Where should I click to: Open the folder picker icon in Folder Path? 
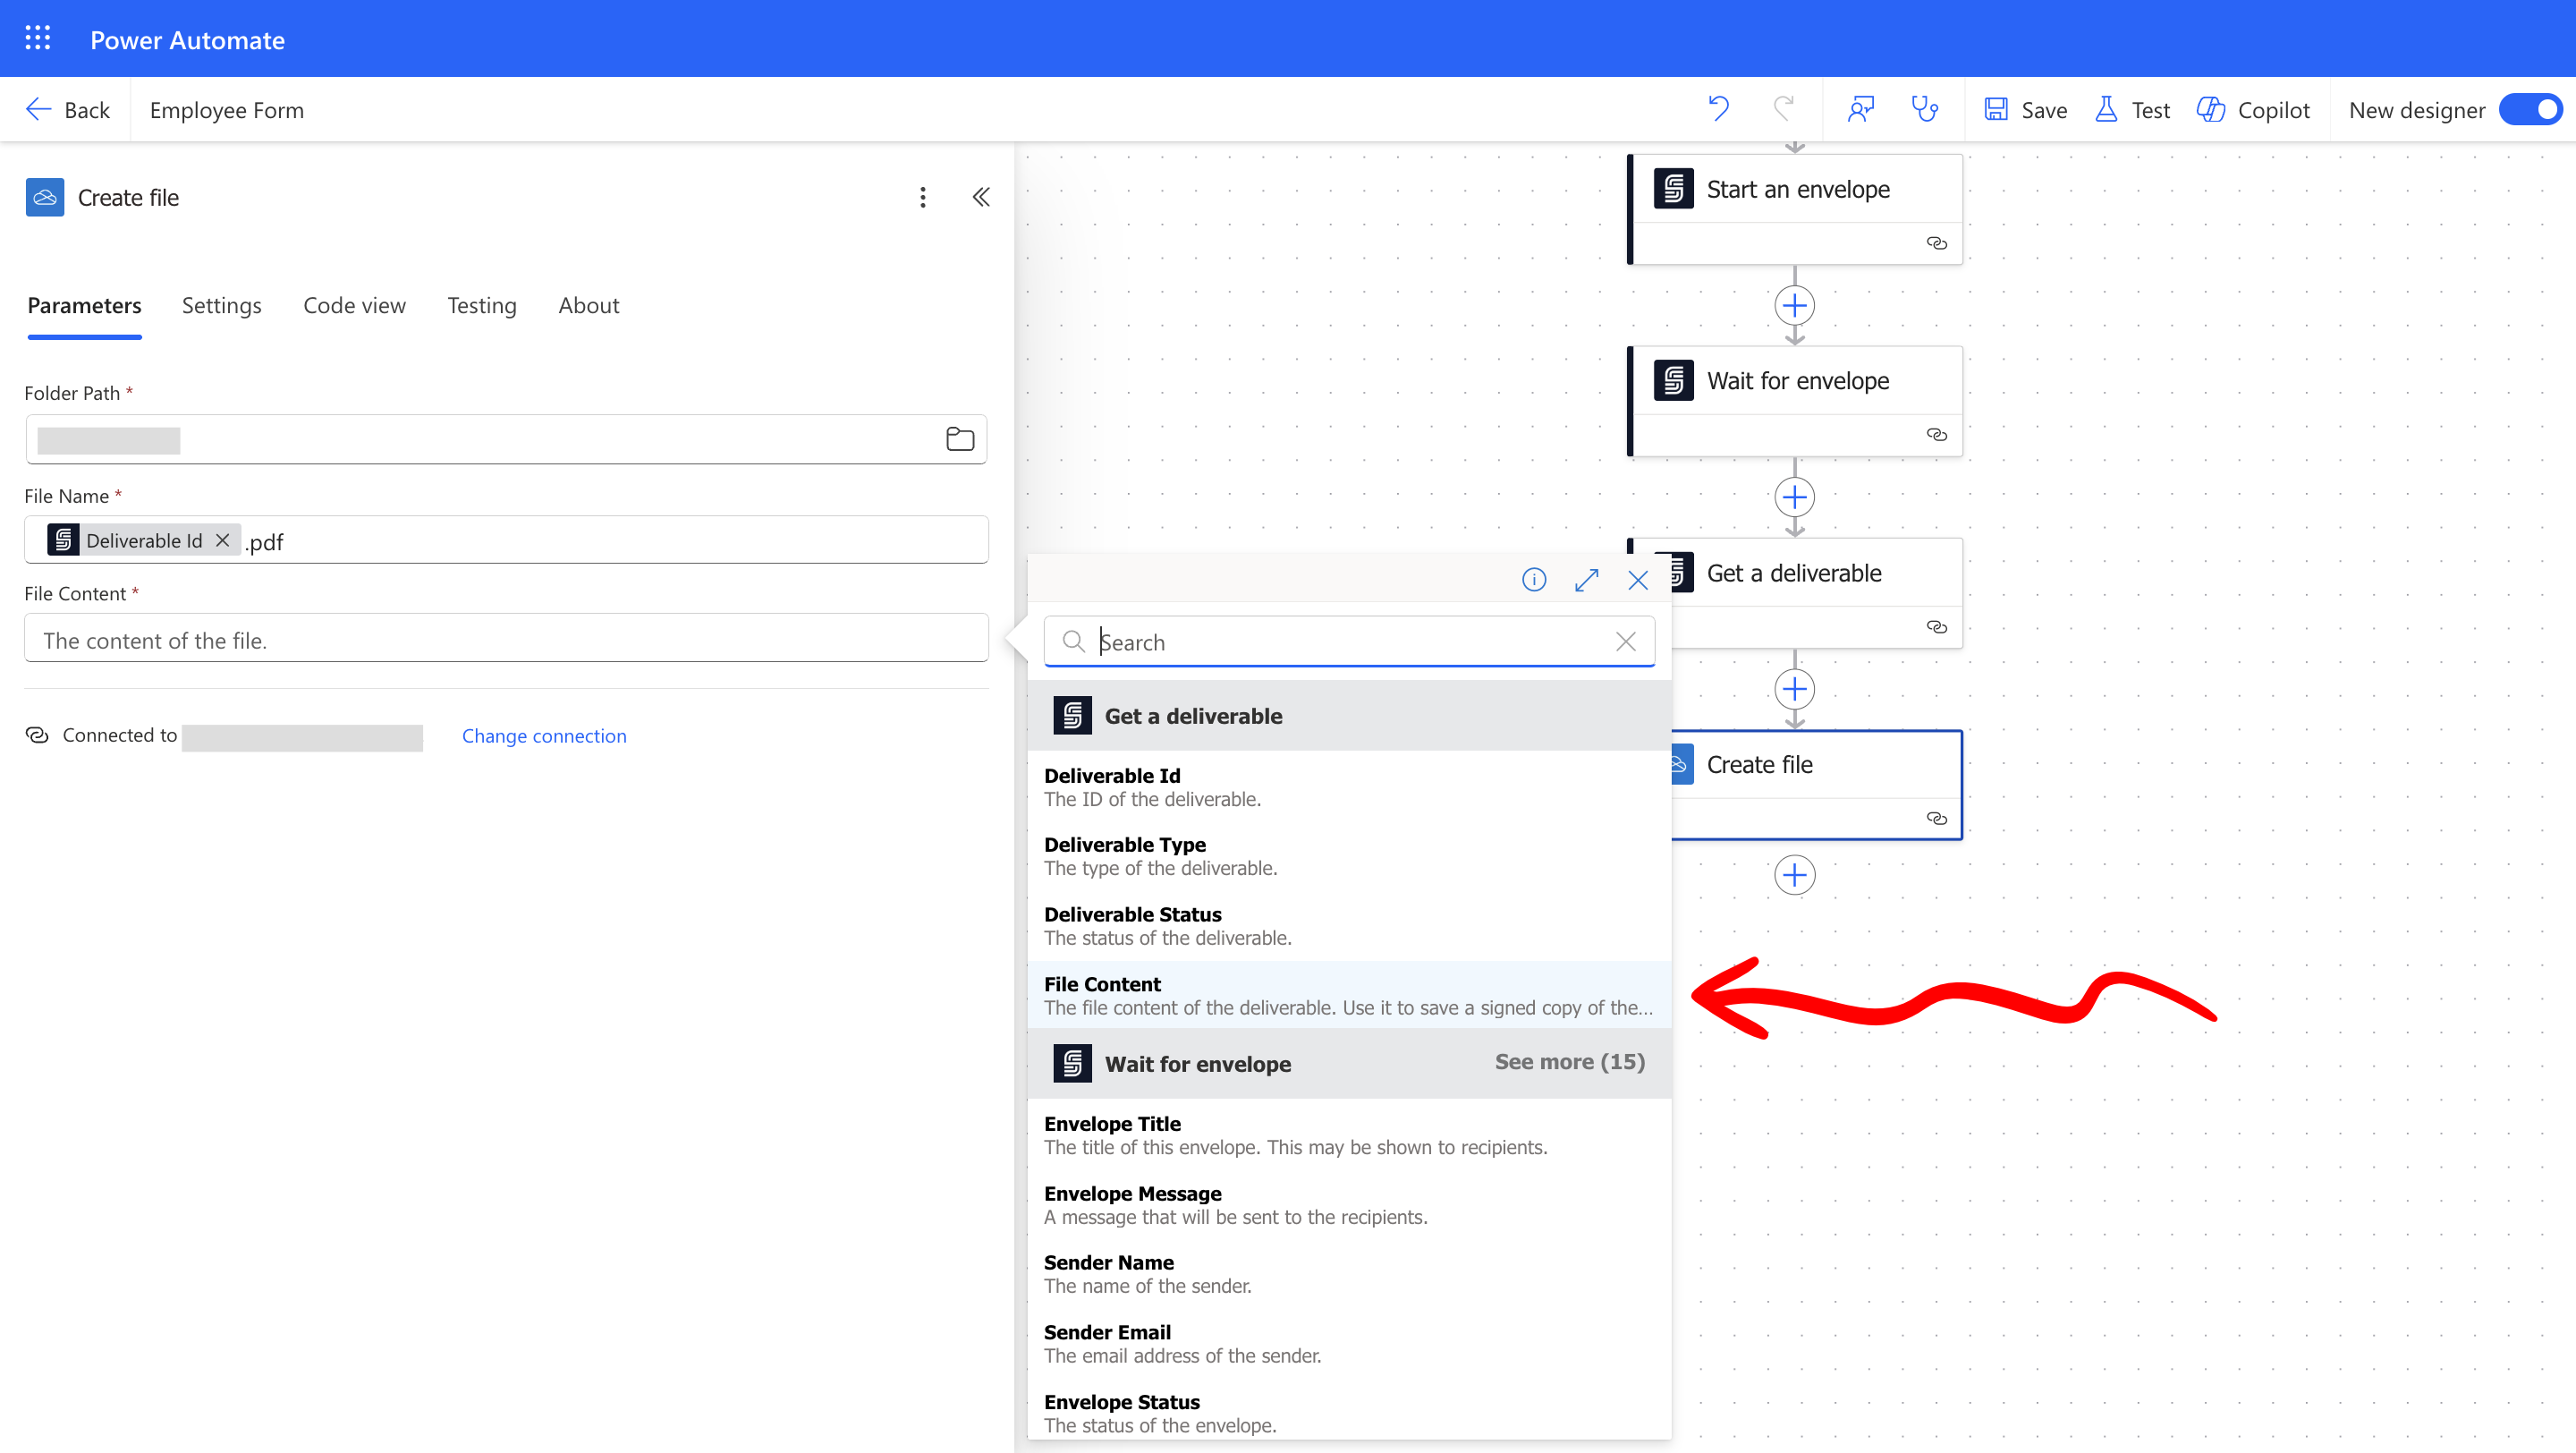pyautogui.click(x=959, y=439)
